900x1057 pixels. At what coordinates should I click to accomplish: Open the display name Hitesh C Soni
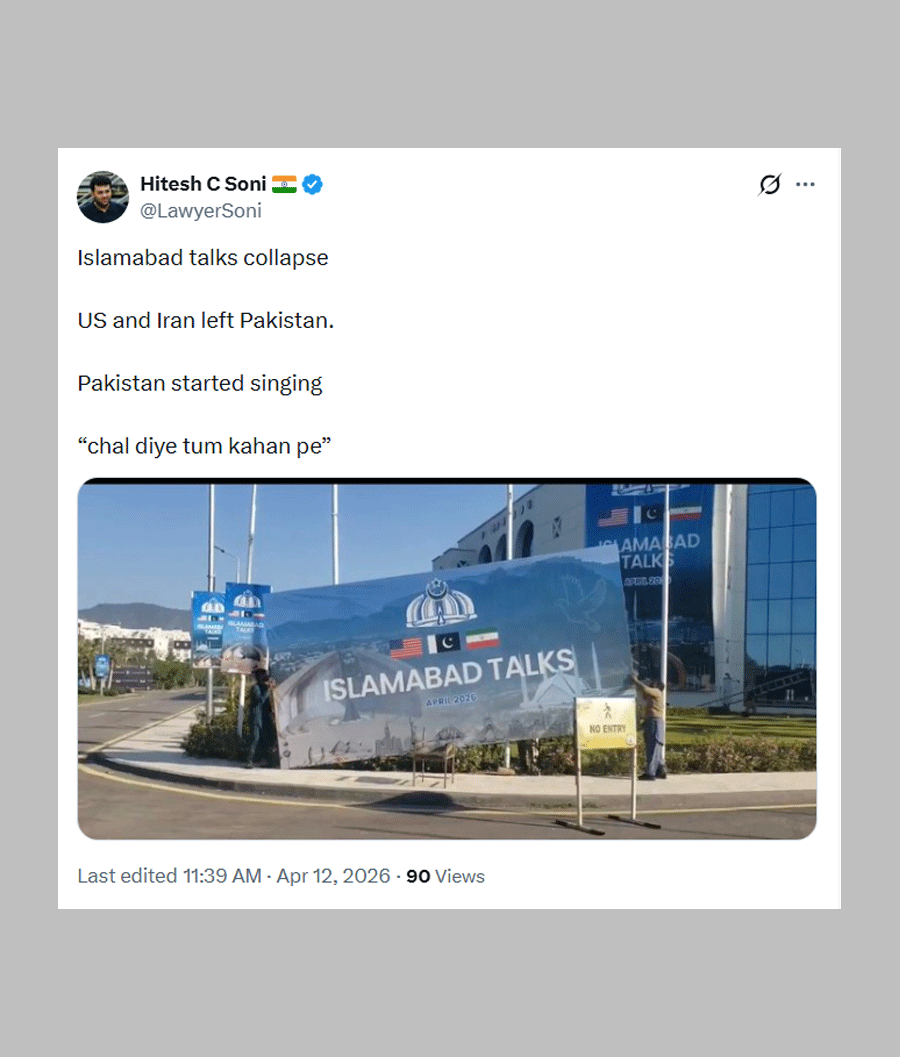203,184
